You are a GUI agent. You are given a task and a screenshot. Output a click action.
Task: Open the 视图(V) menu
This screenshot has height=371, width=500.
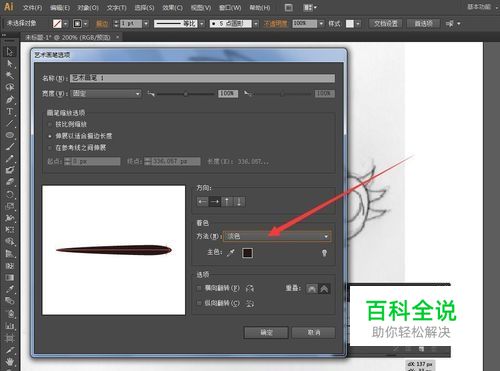201,7
